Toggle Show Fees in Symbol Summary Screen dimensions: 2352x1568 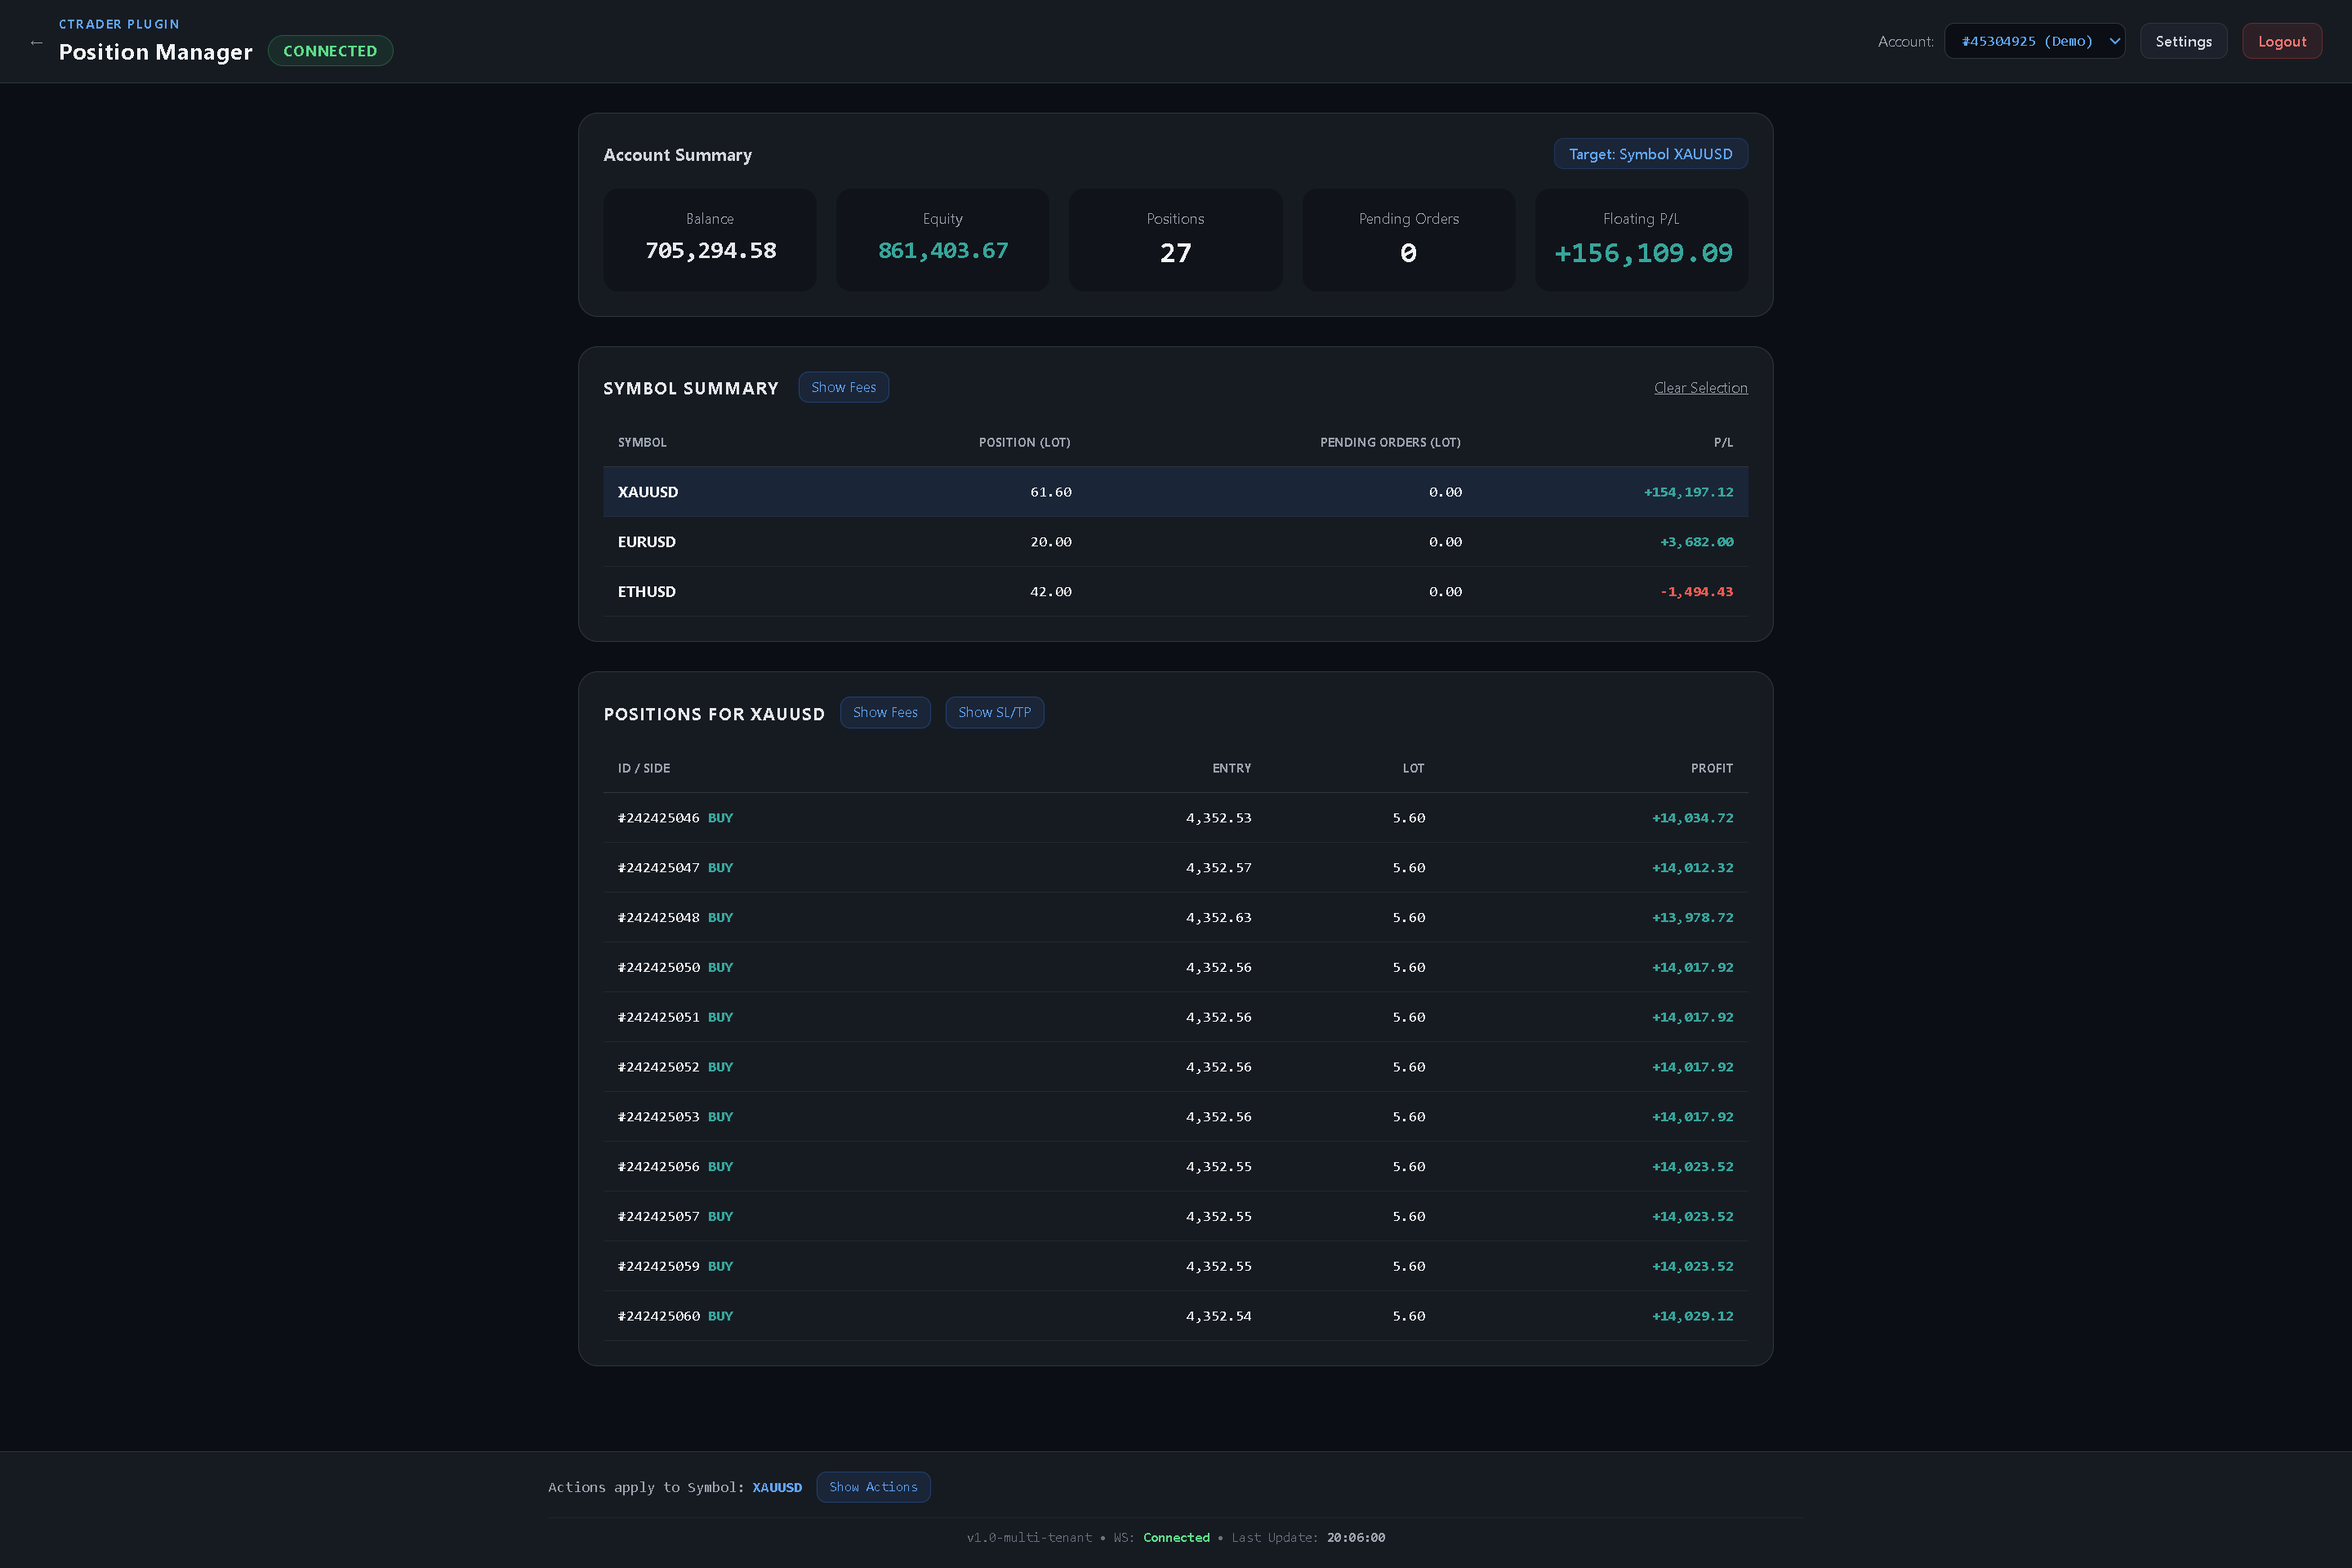[x=843, y=387]
